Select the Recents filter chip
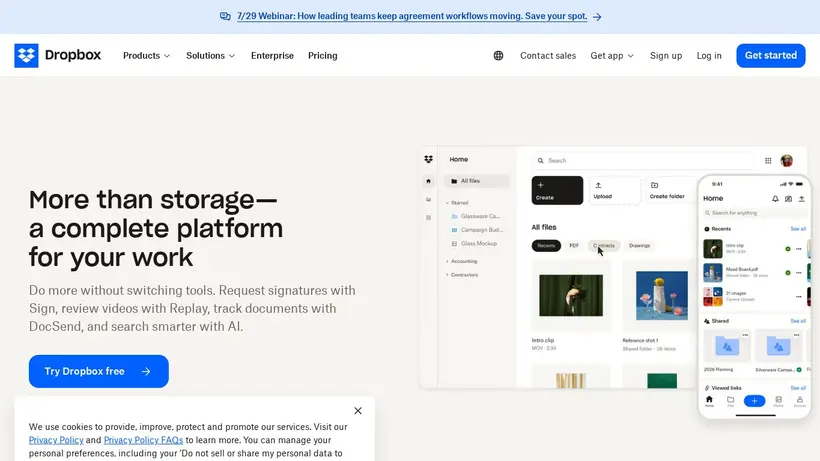The height and width of the screenshot is (461, 820). [x=546, y=246]
